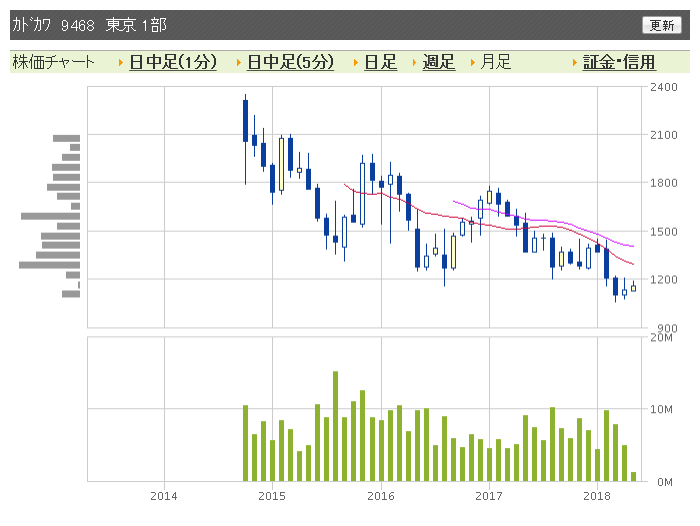Switch to the 日足 daily chart
This screenshot has height=526, width=700.
pyautogui.click(x=380, y=62)
